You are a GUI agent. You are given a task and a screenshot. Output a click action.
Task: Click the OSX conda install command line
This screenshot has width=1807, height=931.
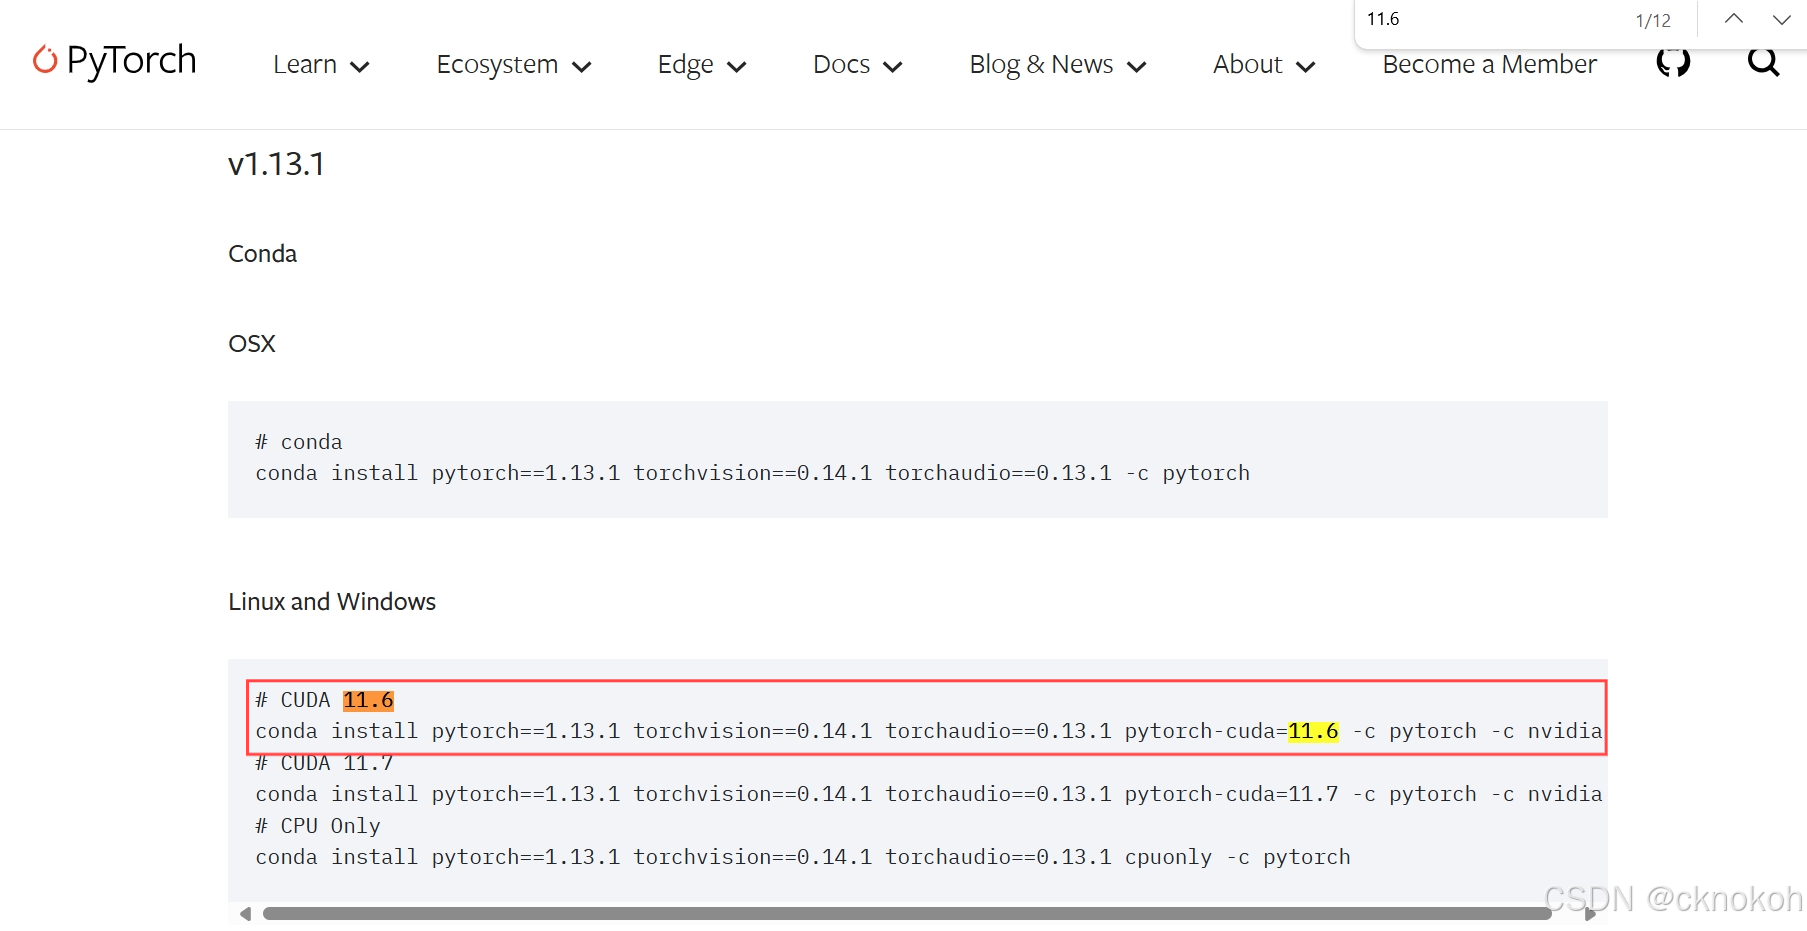click(752, 473)
